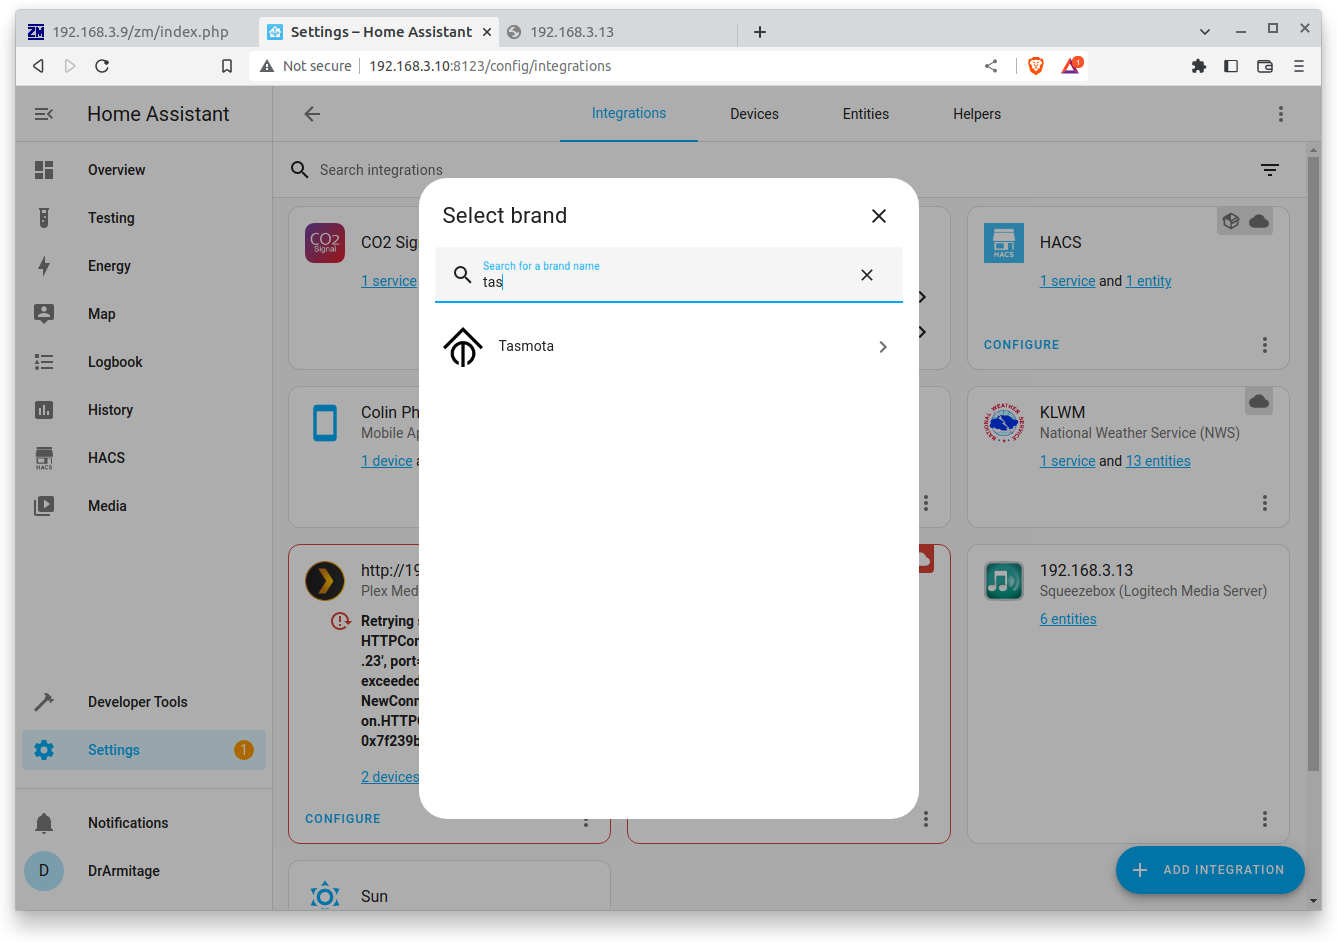
Task: Open the Testing dashboard
Action: click(144, 218)
